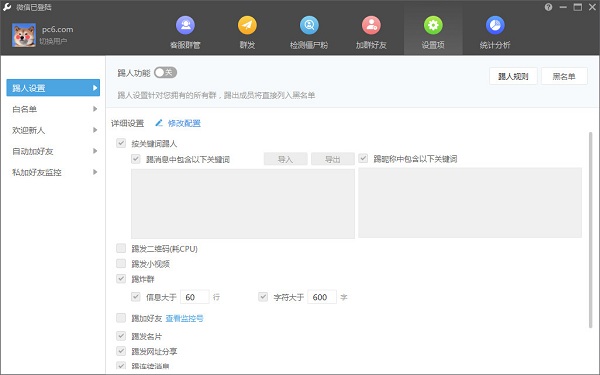Enable the 踢发小视频 checkbox
The width and height of the screenshot is (600, 375).
(x=121, y=263)
